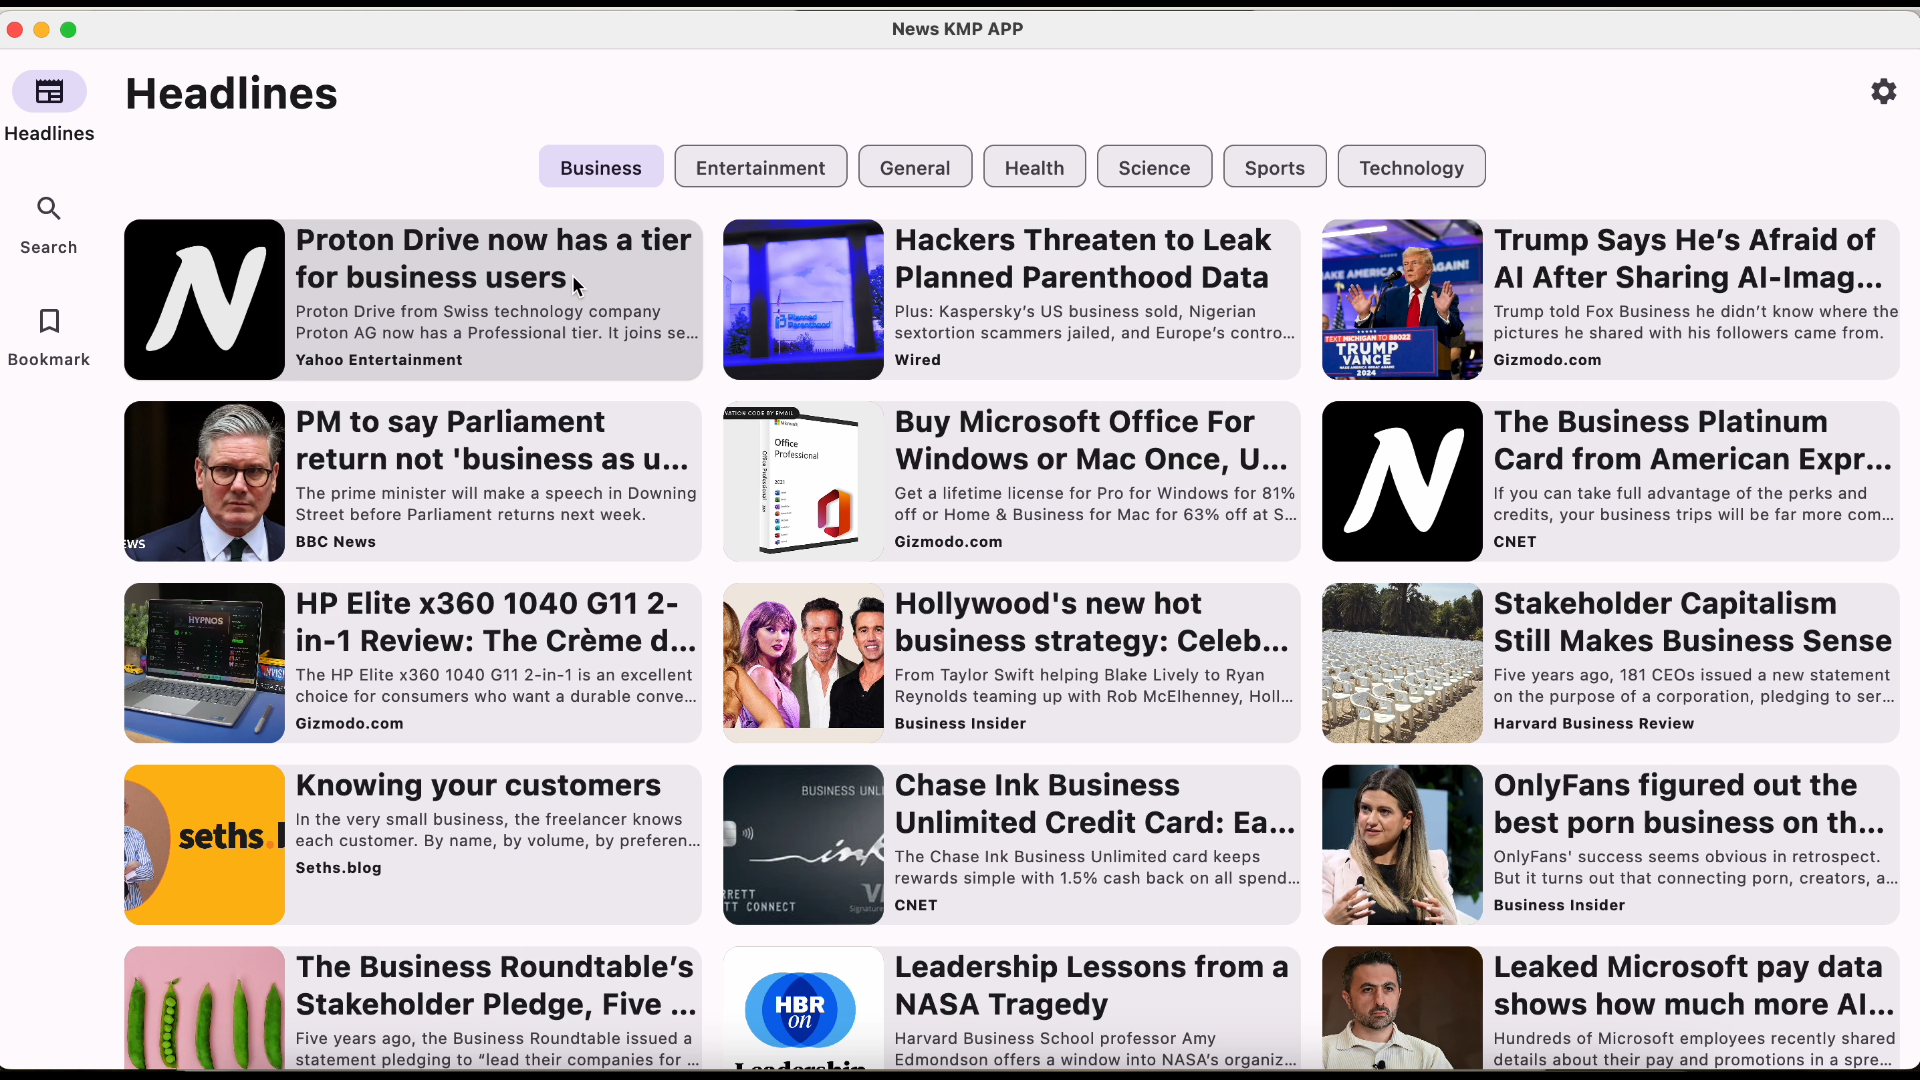Switch to the Health category
The image size is (1920, 1080).
point(1033,167)
